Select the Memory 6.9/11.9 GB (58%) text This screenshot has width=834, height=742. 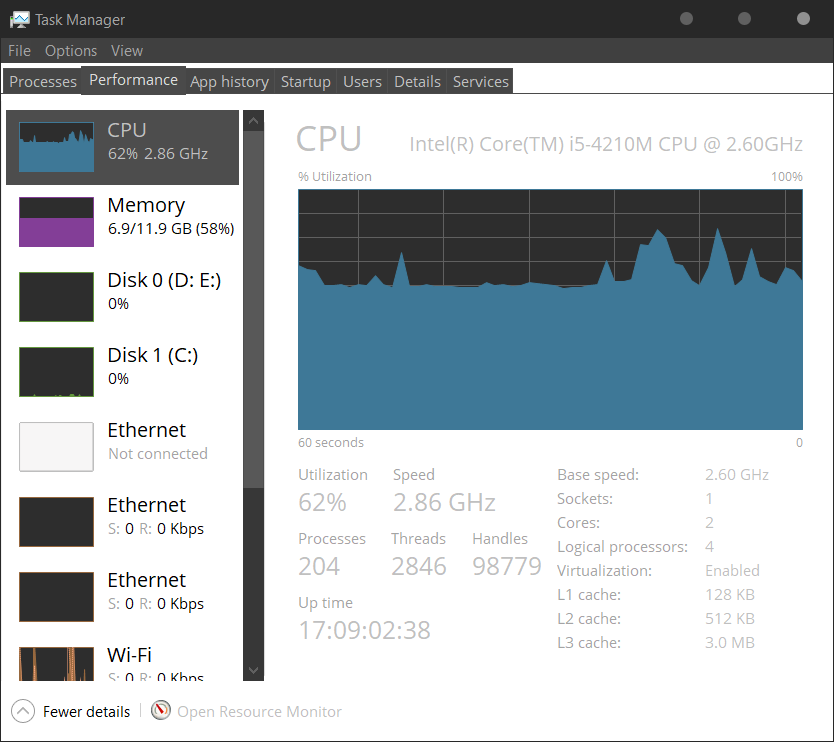pyautogui.click(x=171, y=216)
